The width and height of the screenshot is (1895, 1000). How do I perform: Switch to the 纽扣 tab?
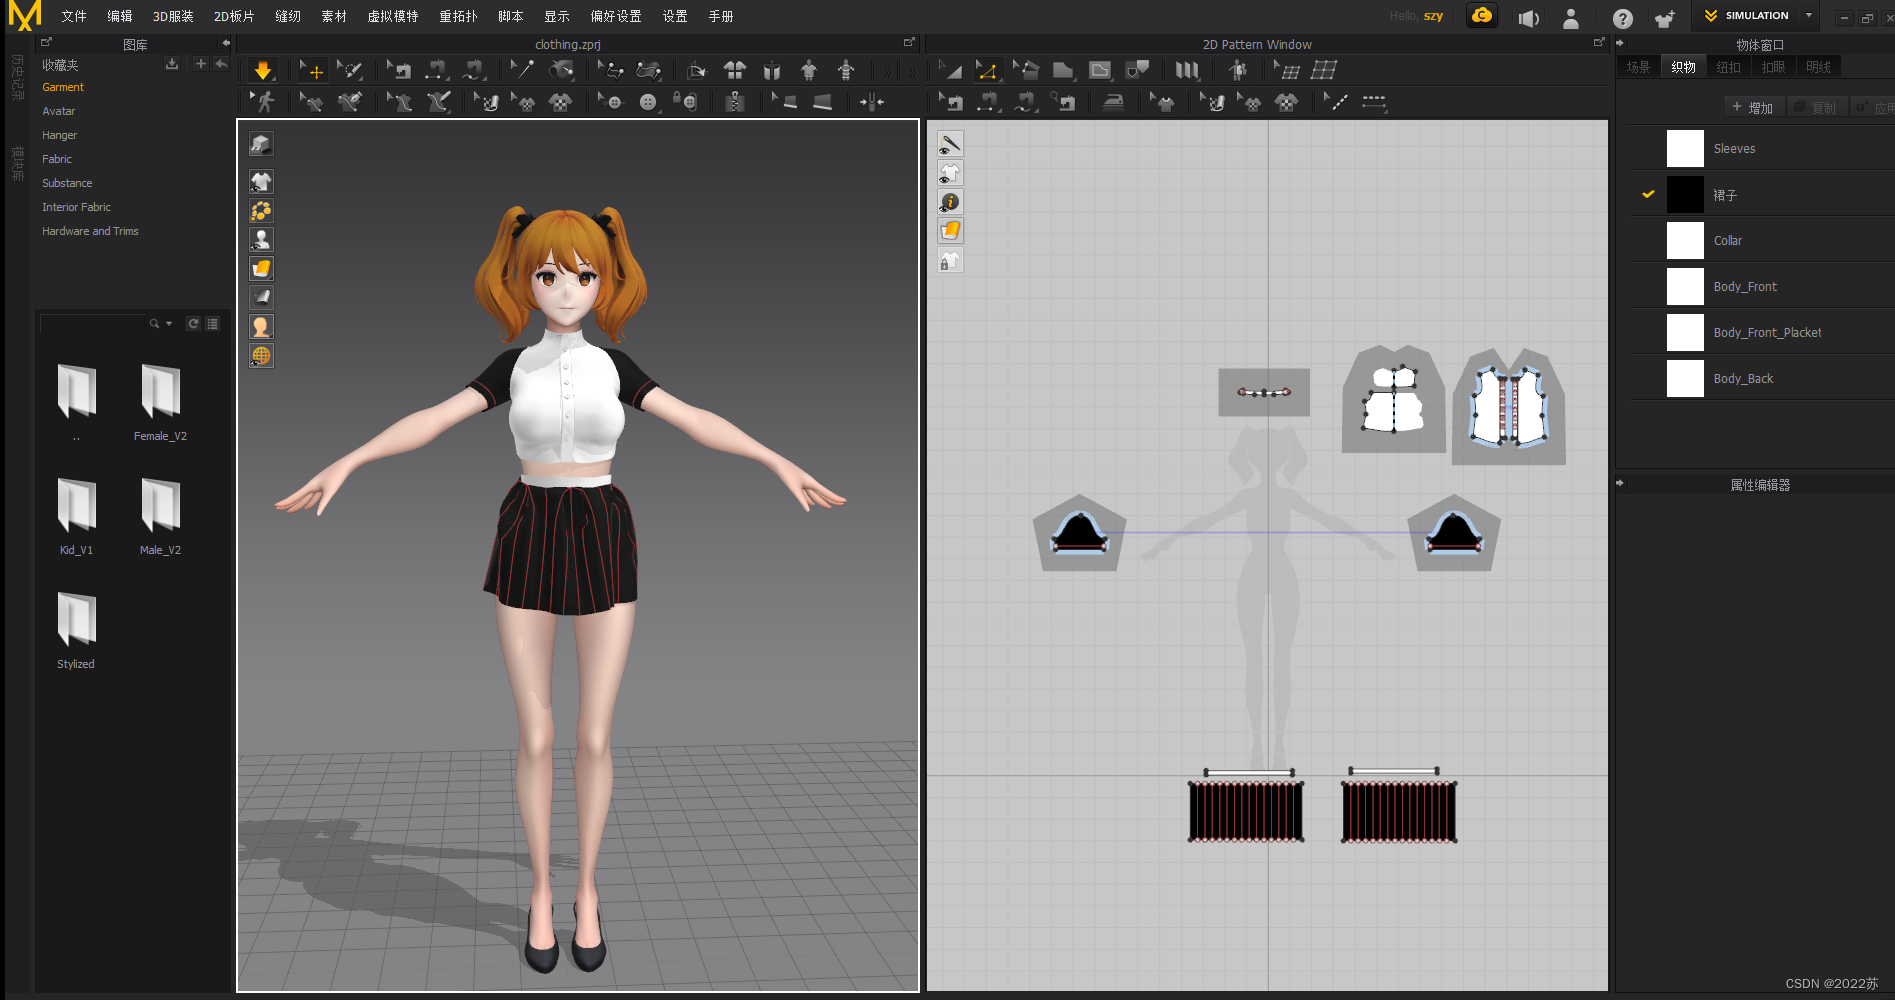(1728, 67)
